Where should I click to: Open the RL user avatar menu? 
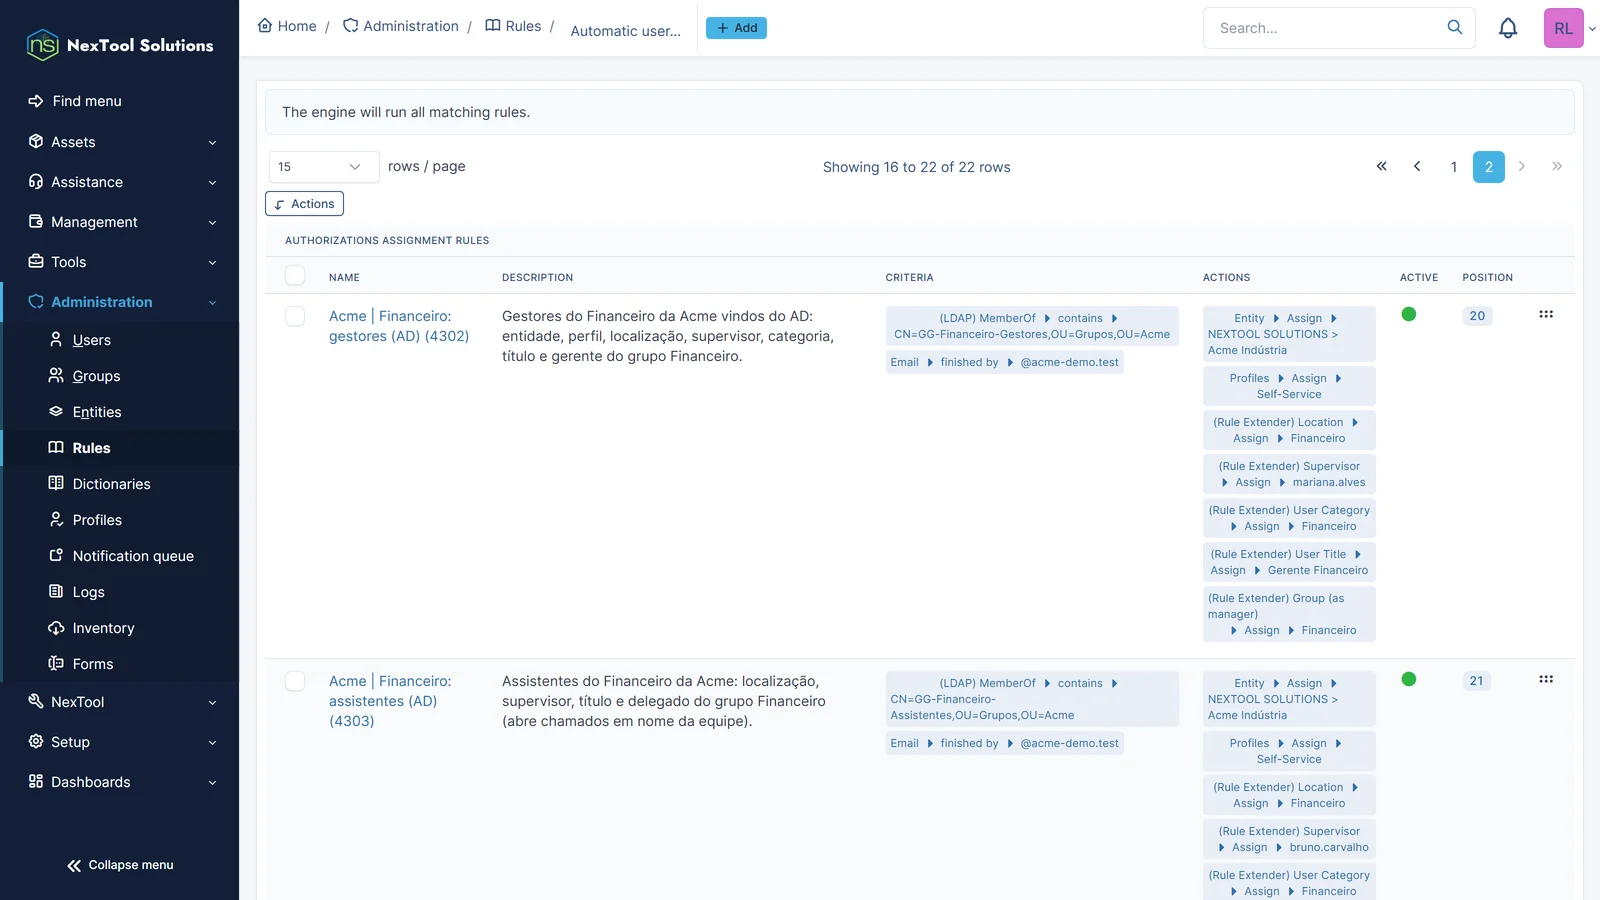click(1564, 28)
